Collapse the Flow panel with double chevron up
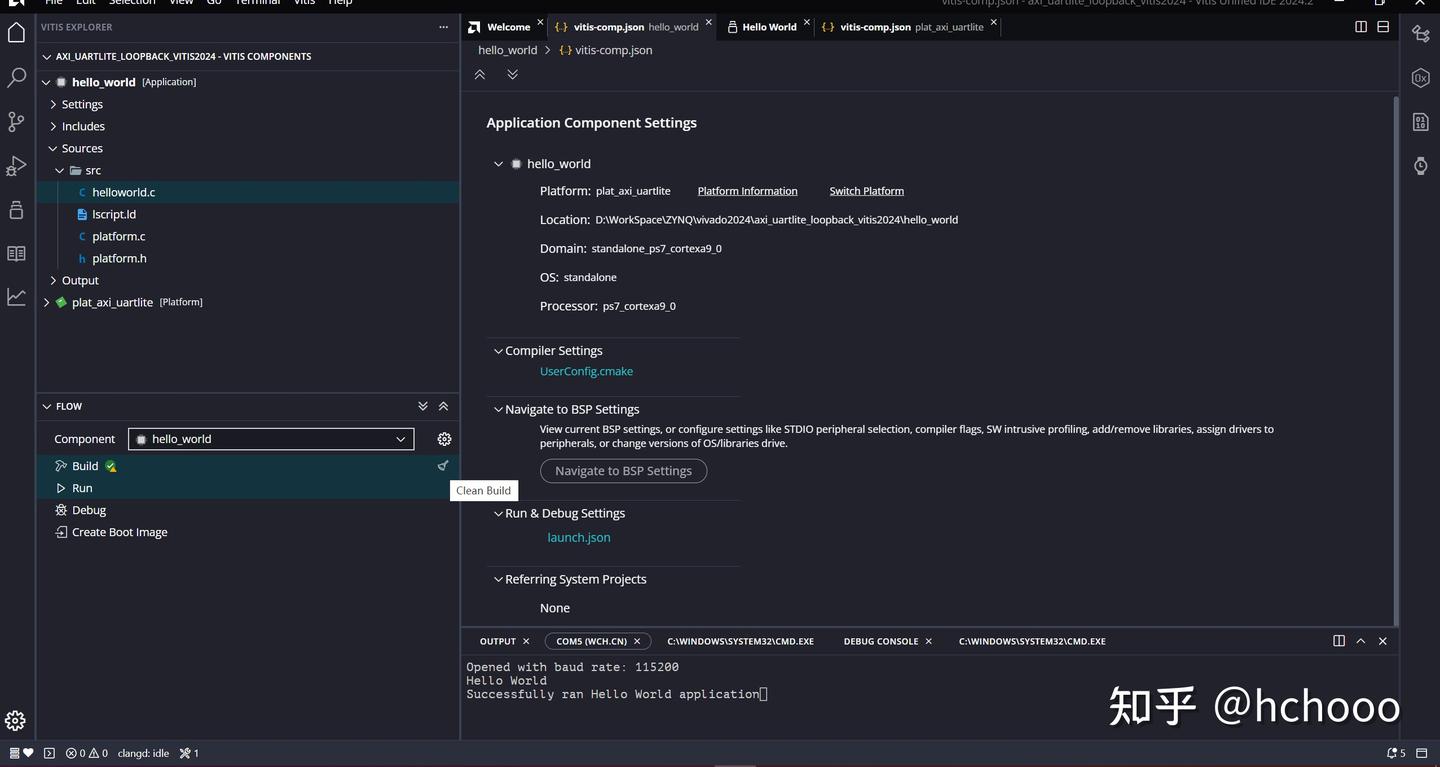Viewport: 1440px width, 767px height. [443, 406]
